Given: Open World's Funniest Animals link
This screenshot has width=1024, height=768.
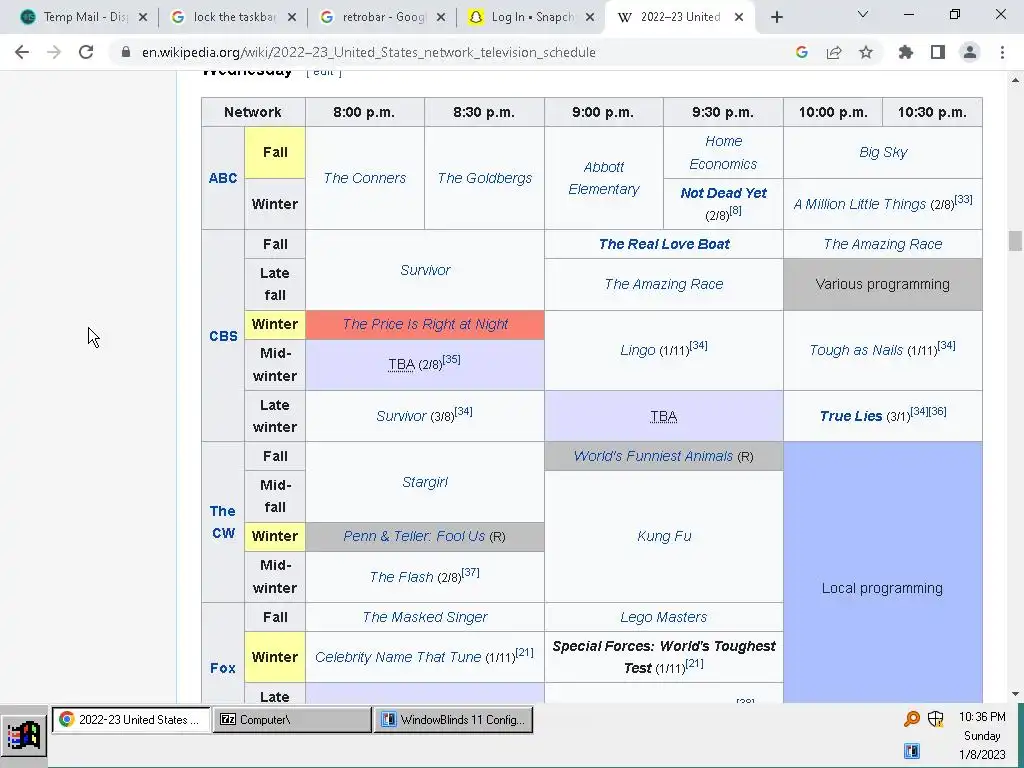Looking at the screenshot, I should tap(653, 456).
